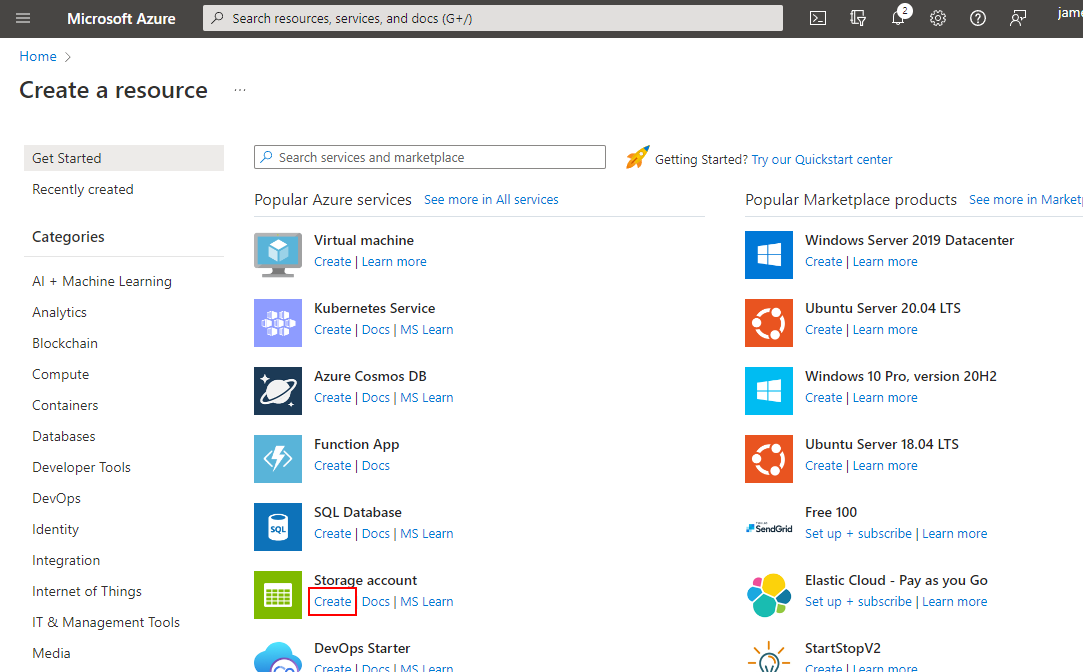Viewport: 1083px width, 672px height.
Task: Focus the Search resources, services, and docs box
Action: pos(493,18)
